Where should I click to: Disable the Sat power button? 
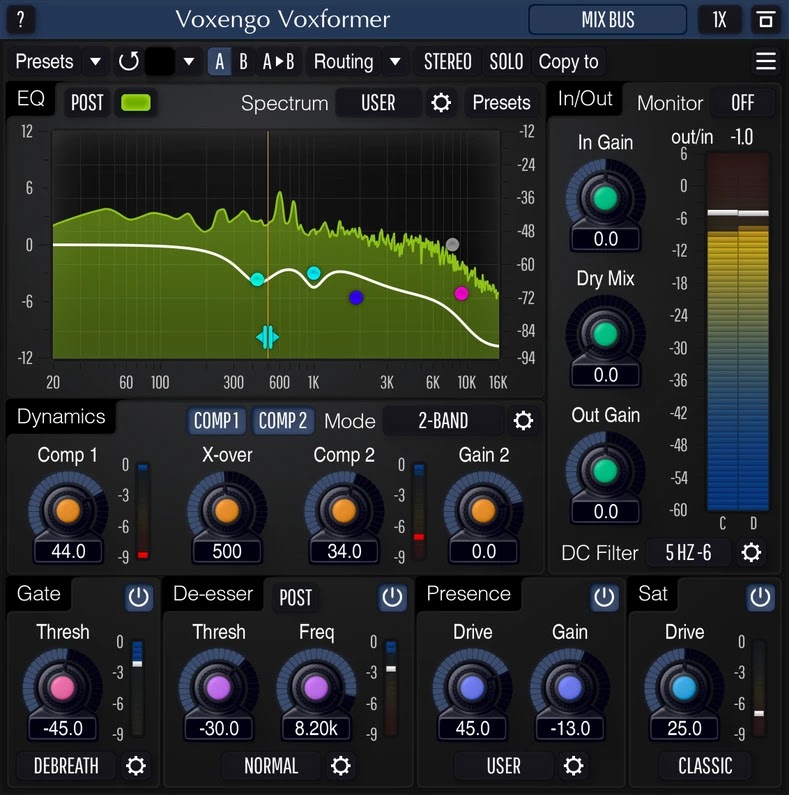760,597
